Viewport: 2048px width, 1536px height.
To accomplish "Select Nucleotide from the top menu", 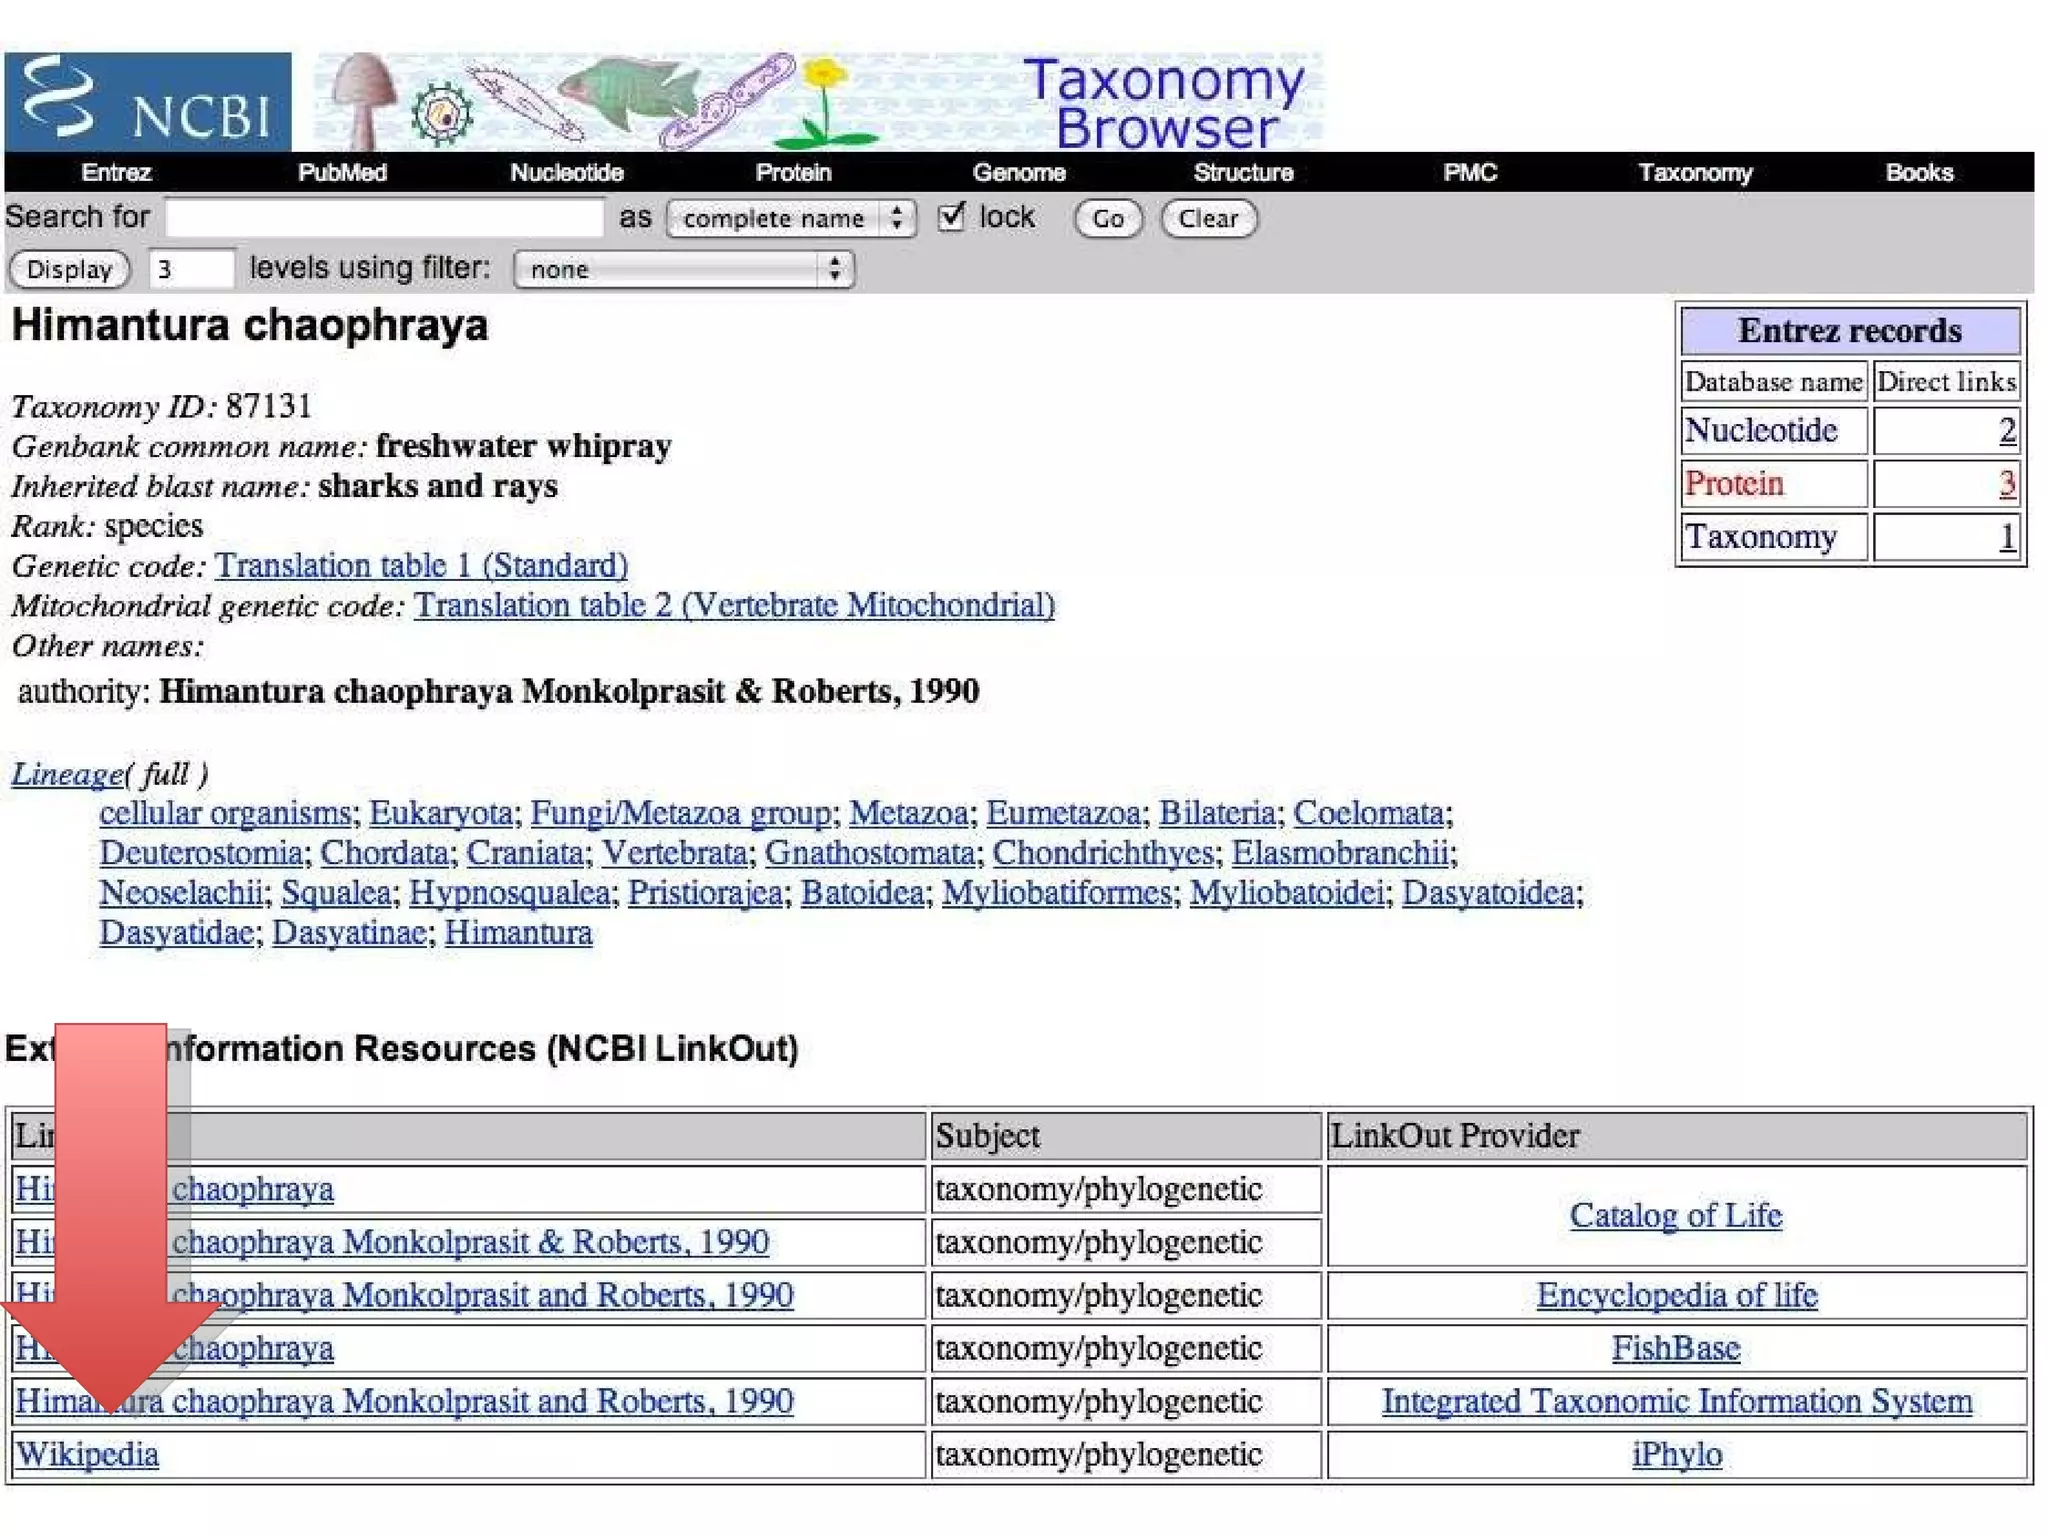I will click(567, 173).
